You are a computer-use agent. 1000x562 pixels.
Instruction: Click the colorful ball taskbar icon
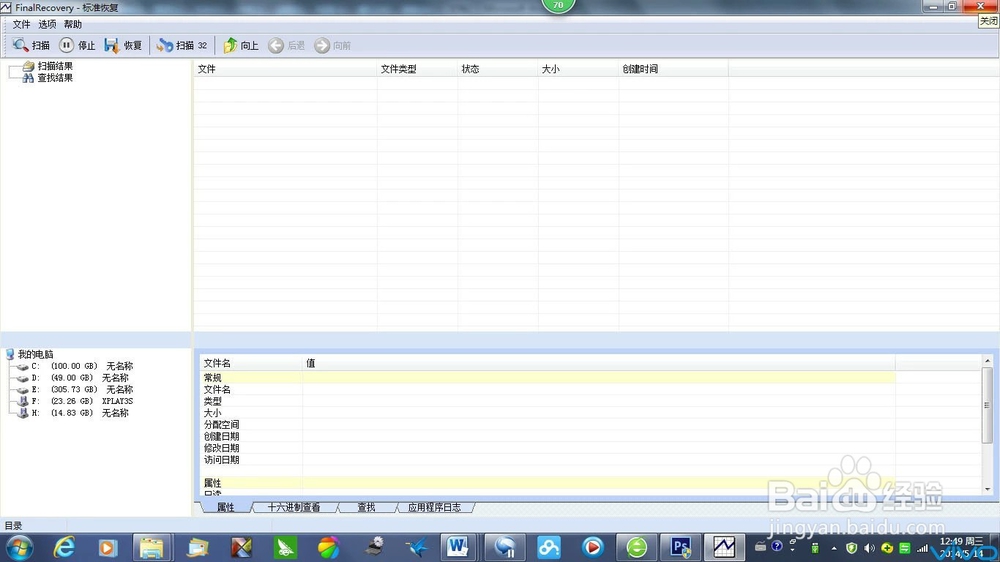(x=328, y=548)
